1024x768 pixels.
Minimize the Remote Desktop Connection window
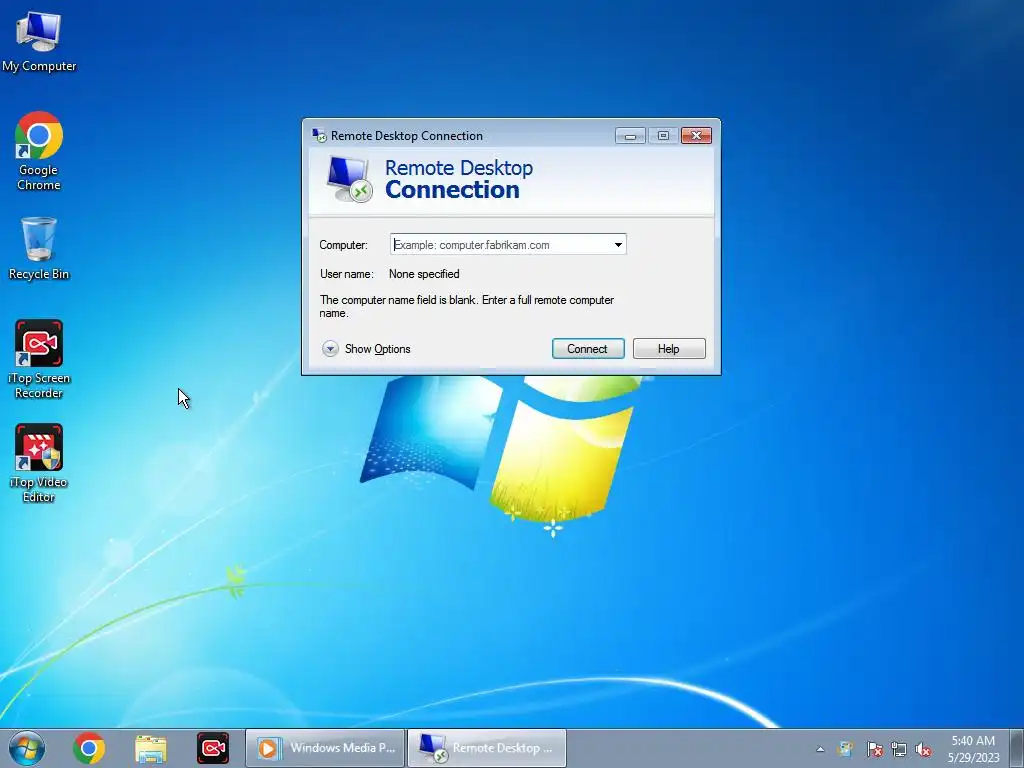[x=630, y=136]
